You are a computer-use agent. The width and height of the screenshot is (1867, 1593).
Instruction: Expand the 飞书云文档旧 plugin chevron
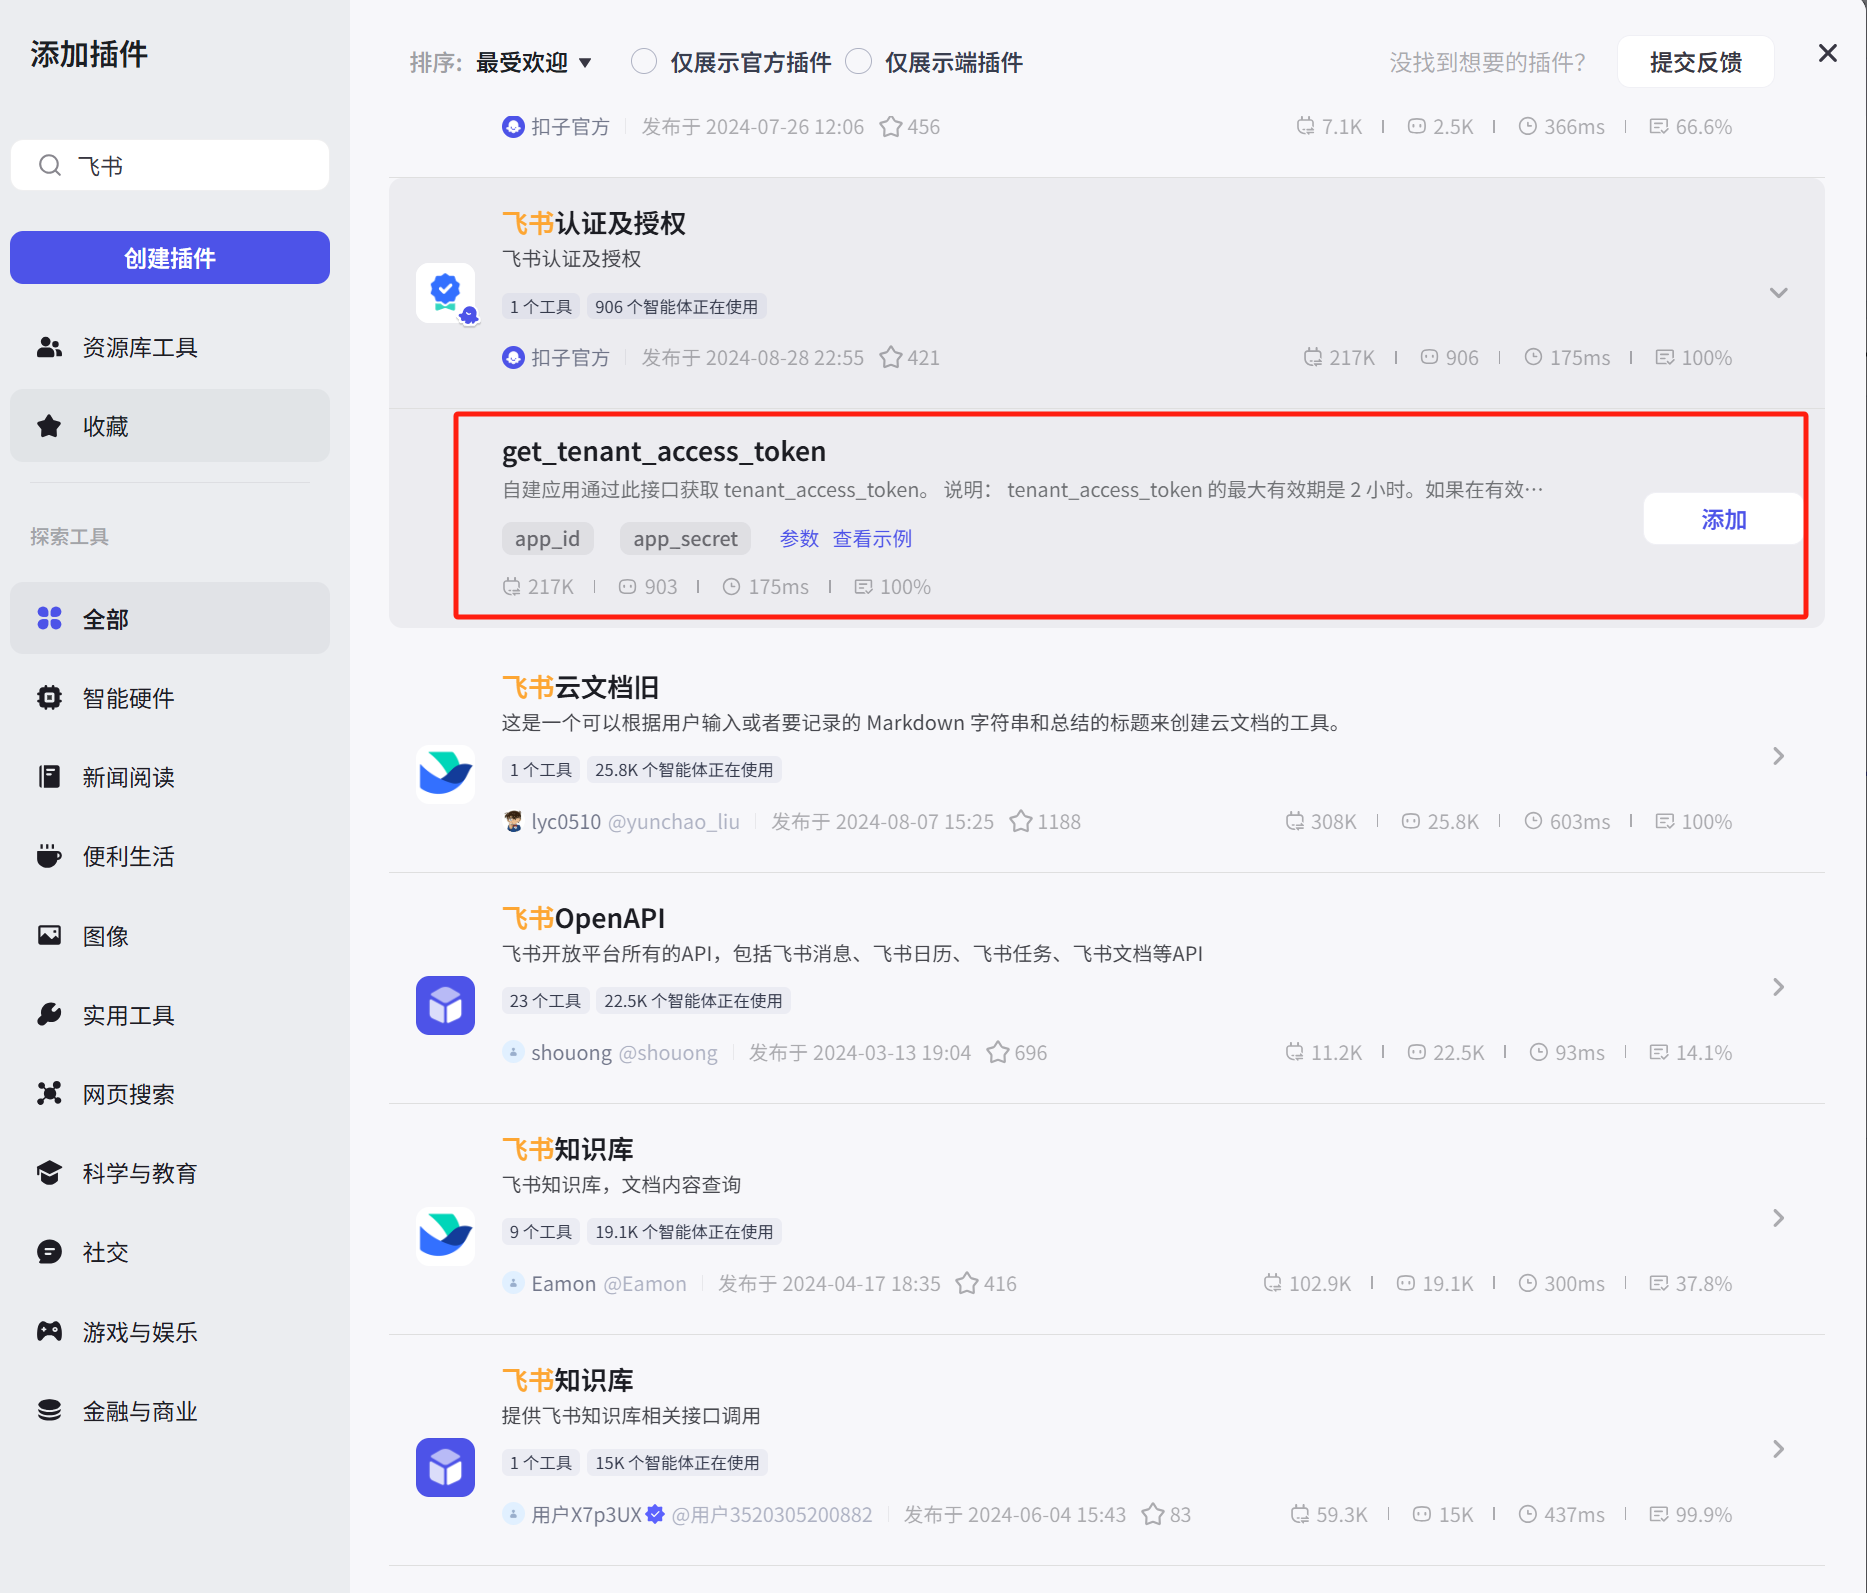[1778, 756]
